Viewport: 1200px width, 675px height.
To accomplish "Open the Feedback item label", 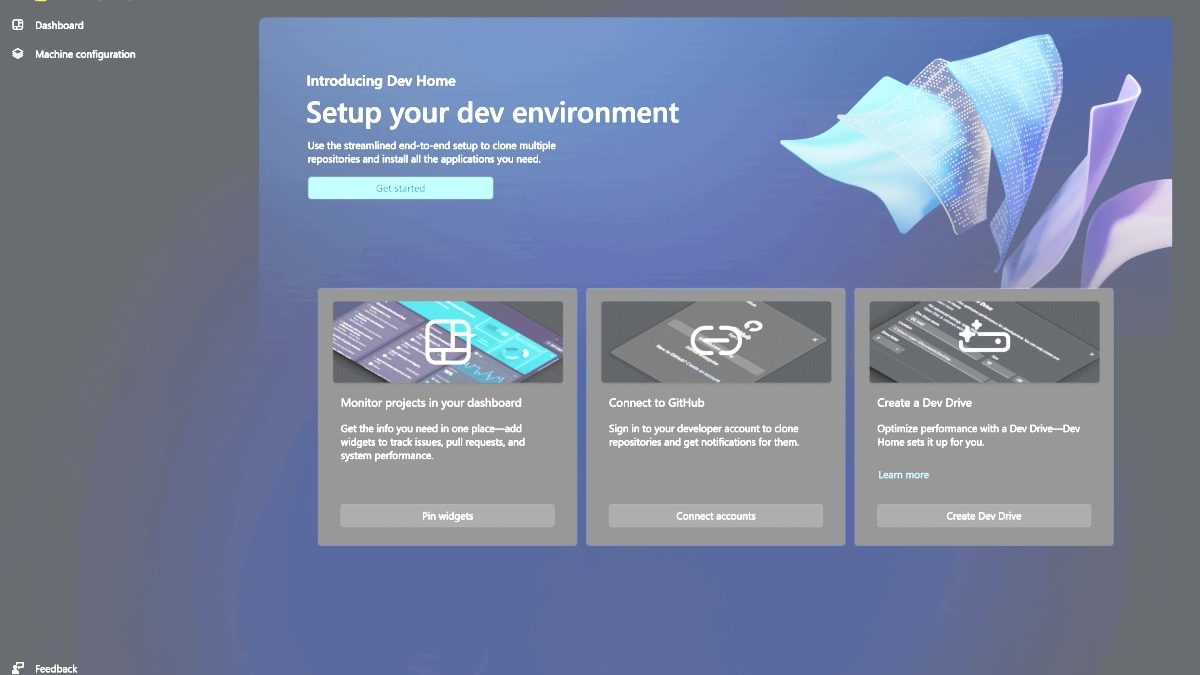I will pos(56,668).
